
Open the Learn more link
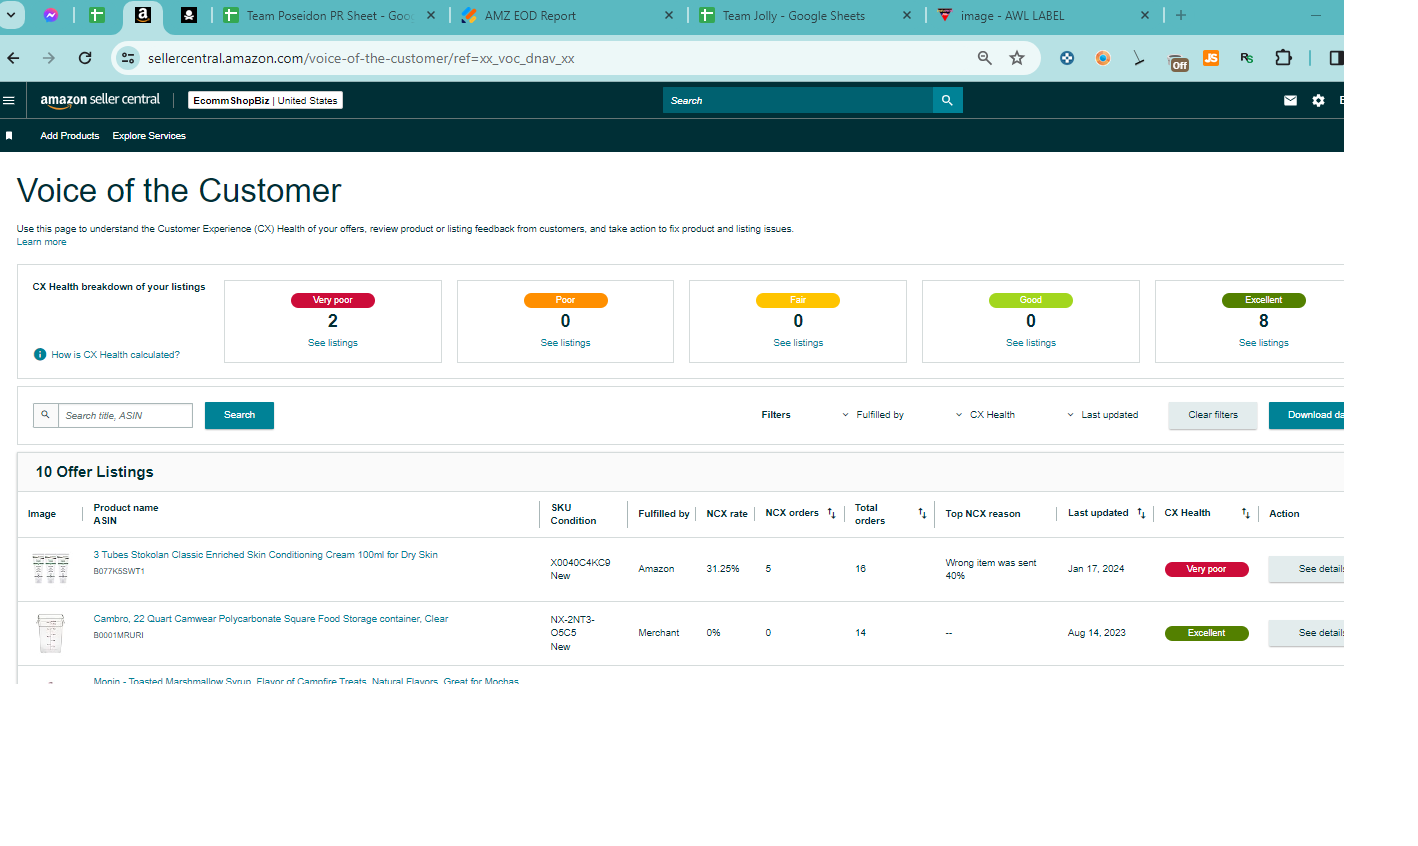click(x=42, y=242)
